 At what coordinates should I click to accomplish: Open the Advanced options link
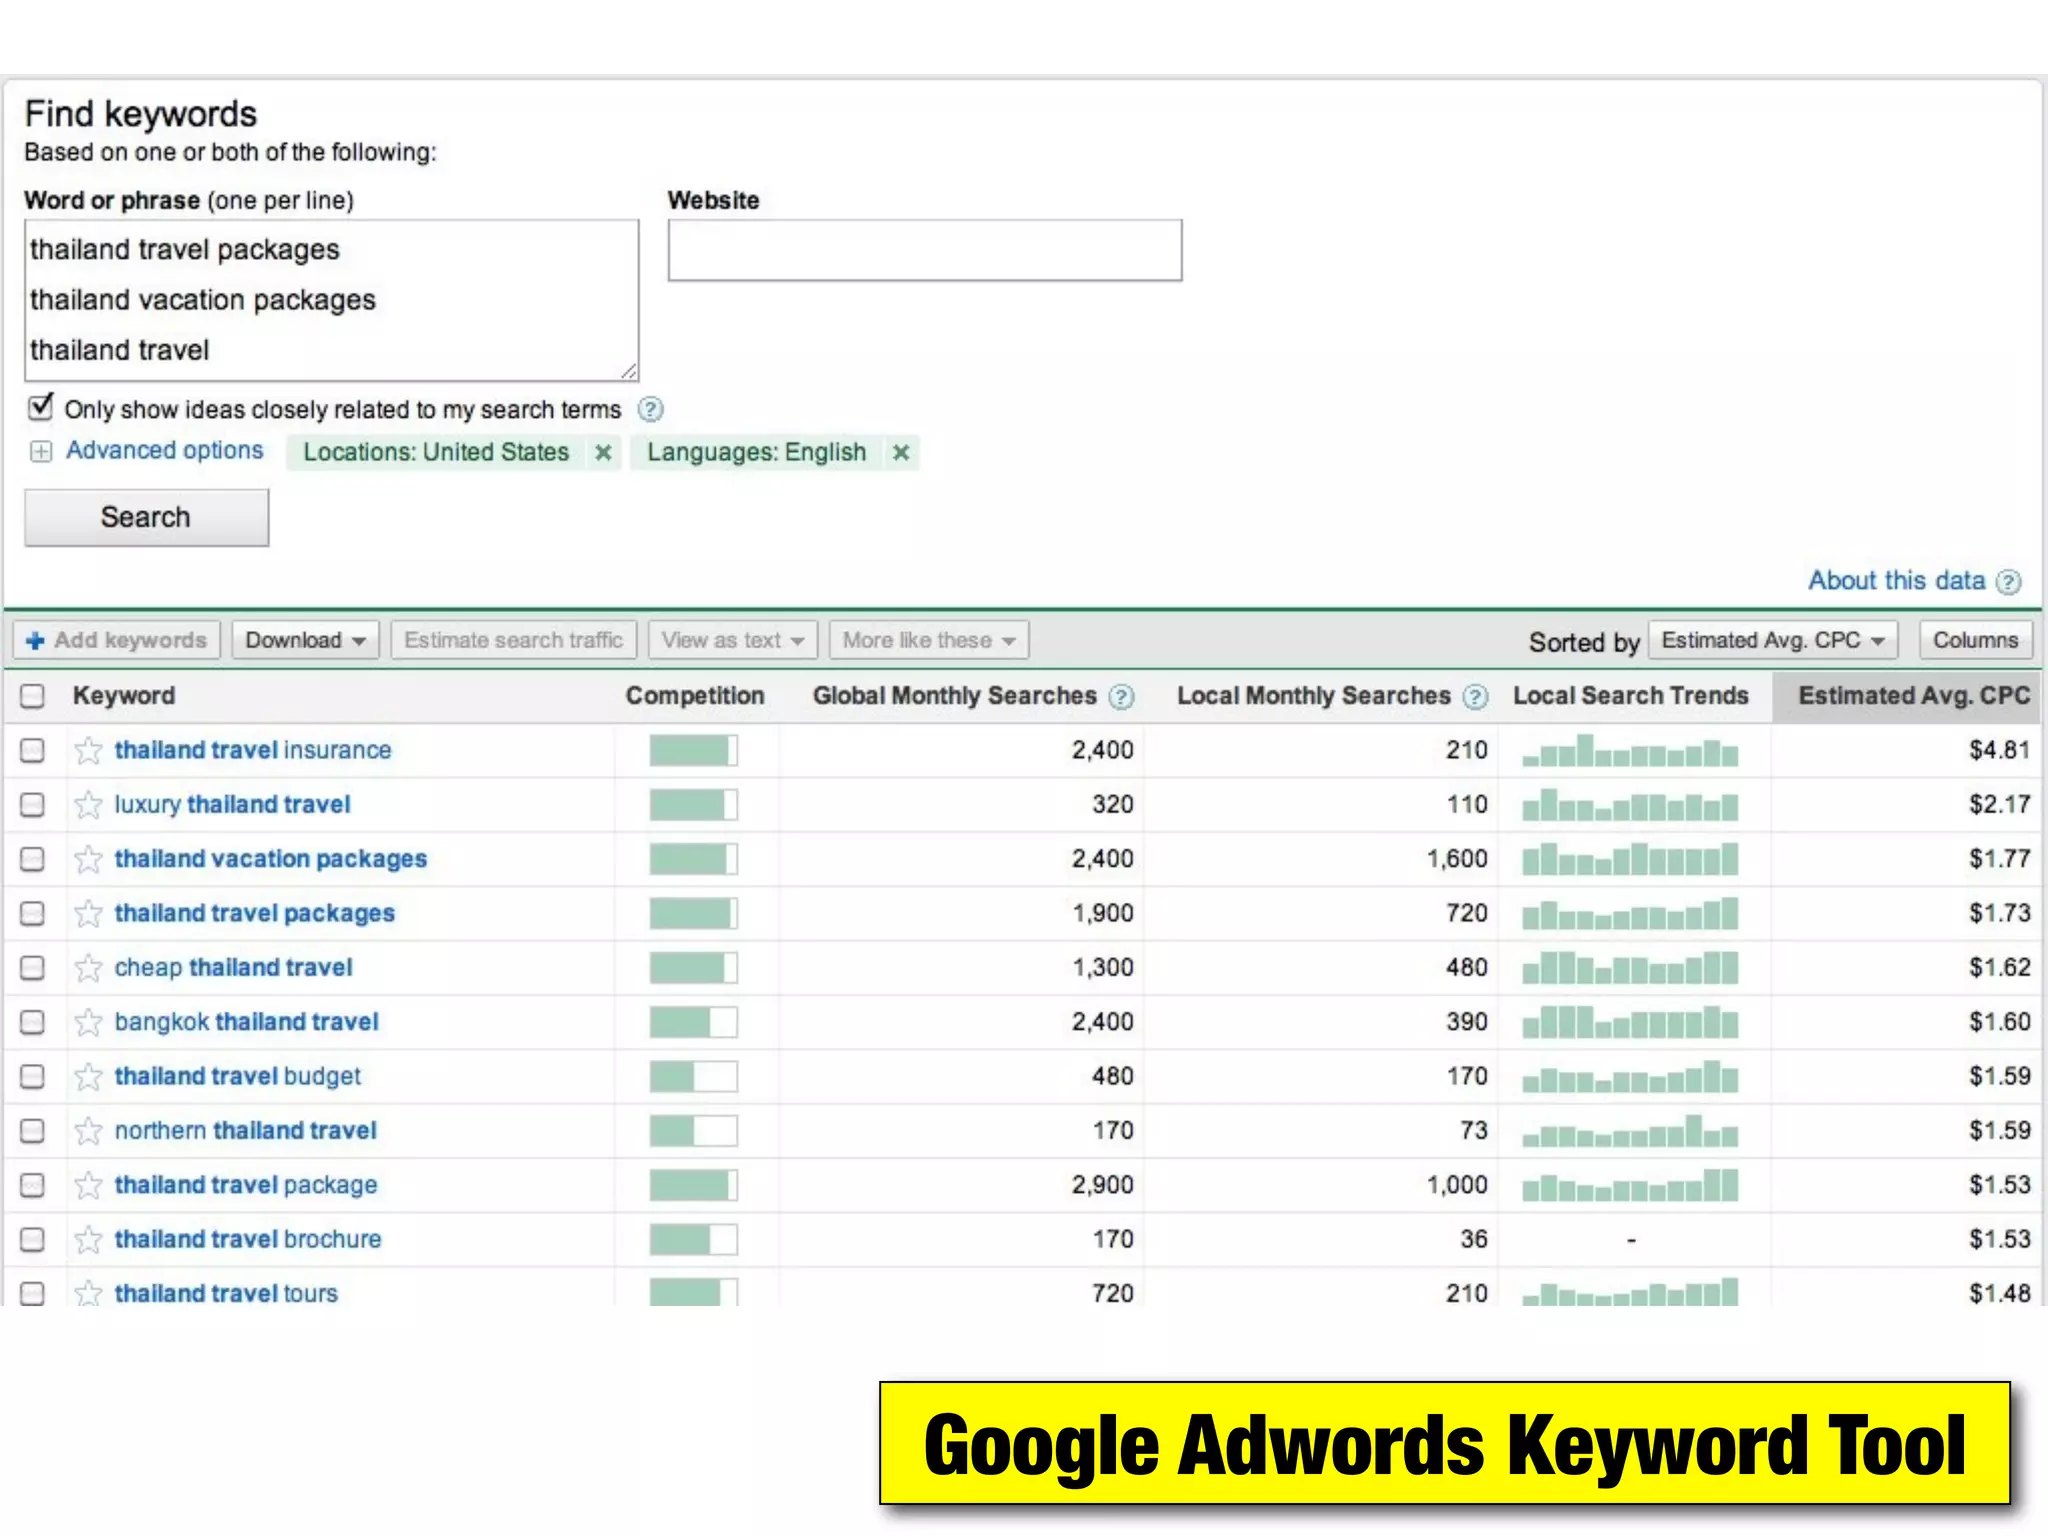tap(165, 451)
